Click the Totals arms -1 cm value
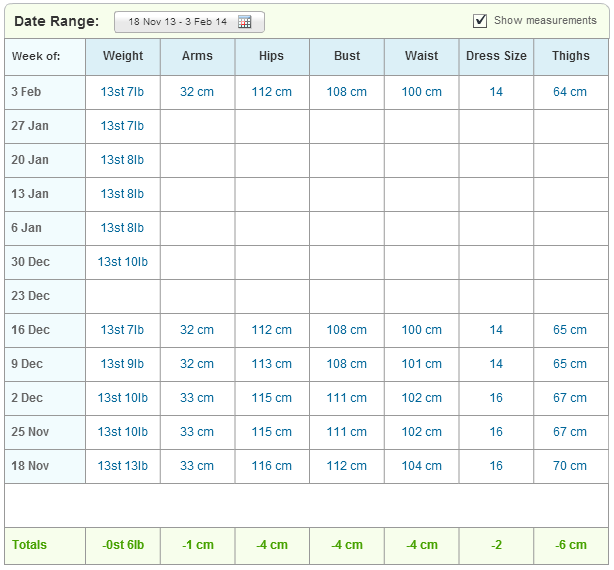The width and height of the screenshot is (614, 570). [198, 545]
